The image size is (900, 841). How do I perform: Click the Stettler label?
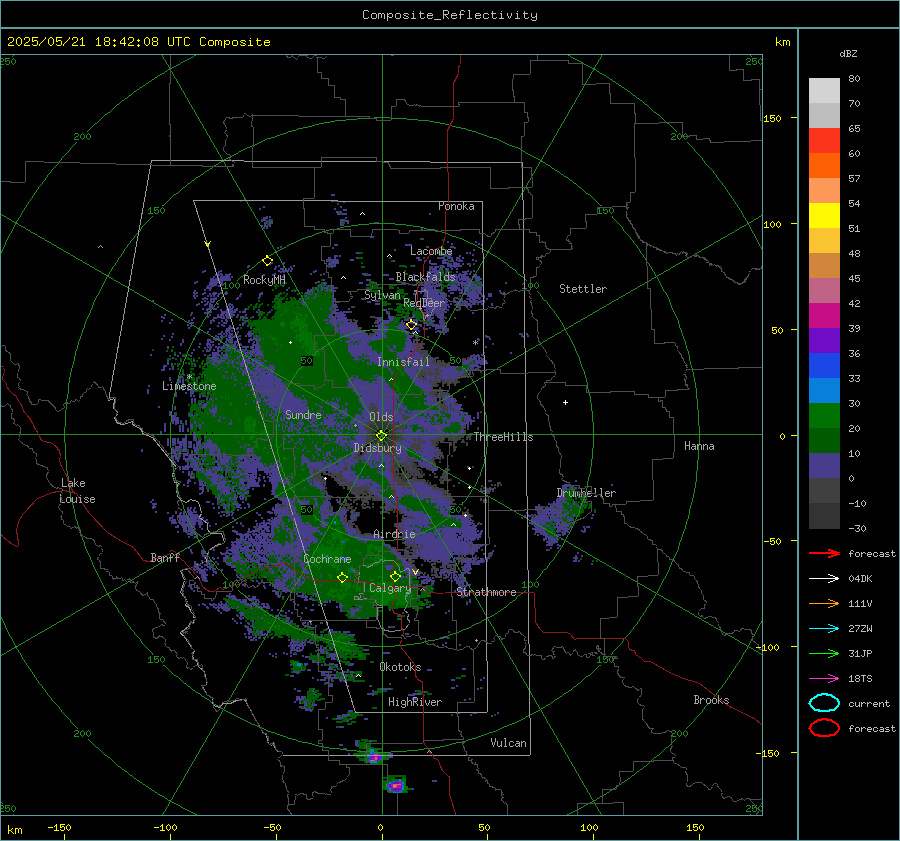(583, 289)
